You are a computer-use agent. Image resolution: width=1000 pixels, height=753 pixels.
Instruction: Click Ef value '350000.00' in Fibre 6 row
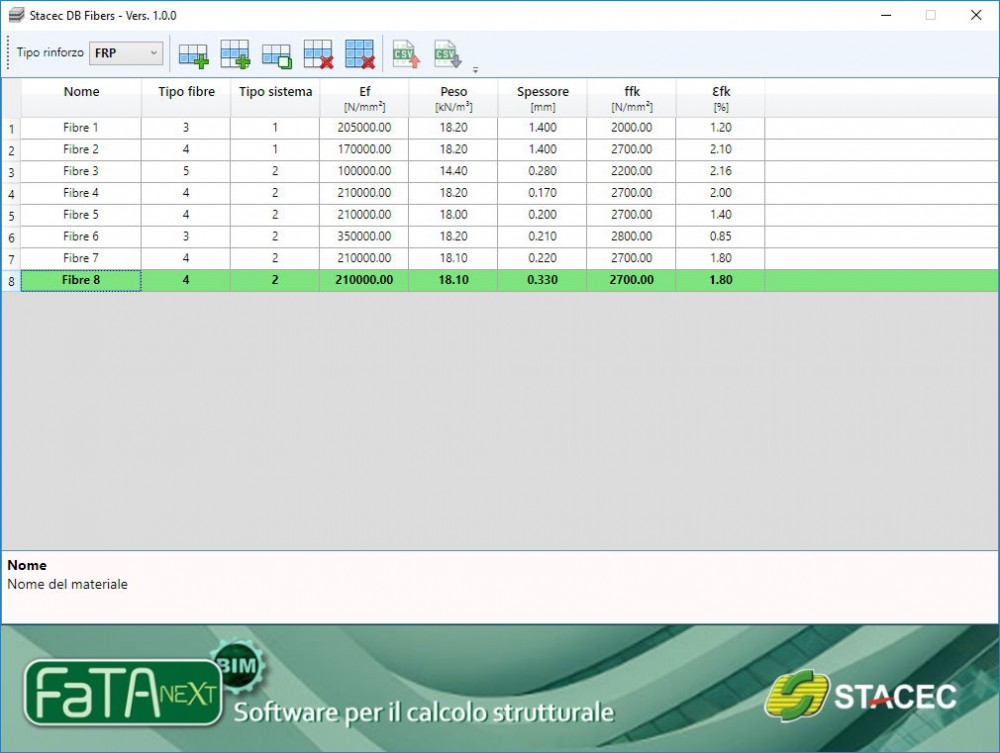click(x=364, y=237)
